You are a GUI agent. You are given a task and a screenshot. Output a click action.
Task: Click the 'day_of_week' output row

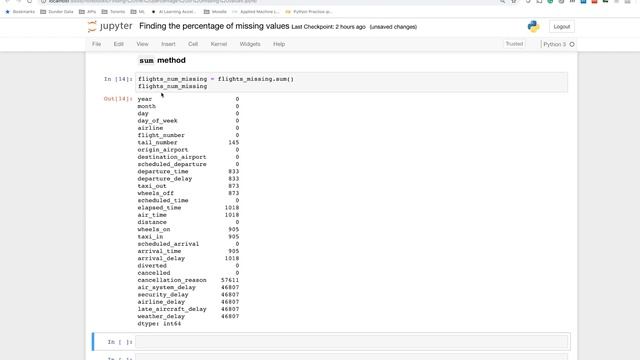click(188, 121)
